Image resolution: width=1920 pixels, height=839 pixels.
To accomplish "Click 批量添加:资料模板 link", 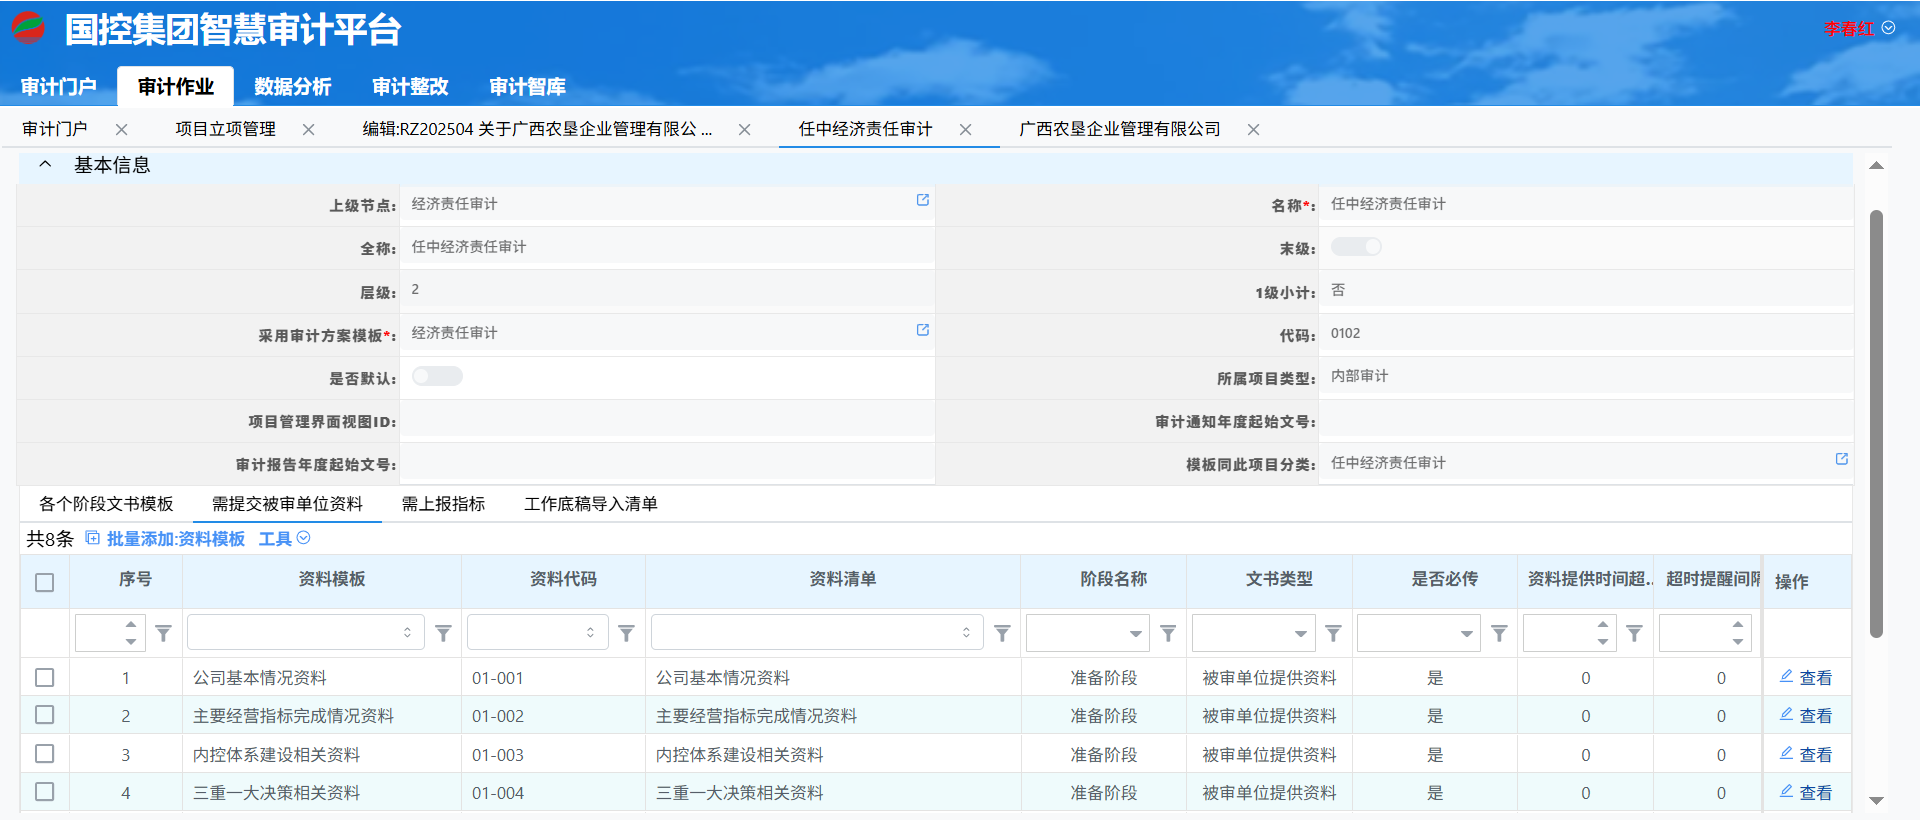I will pyautogui.click(x=175, y=539).
